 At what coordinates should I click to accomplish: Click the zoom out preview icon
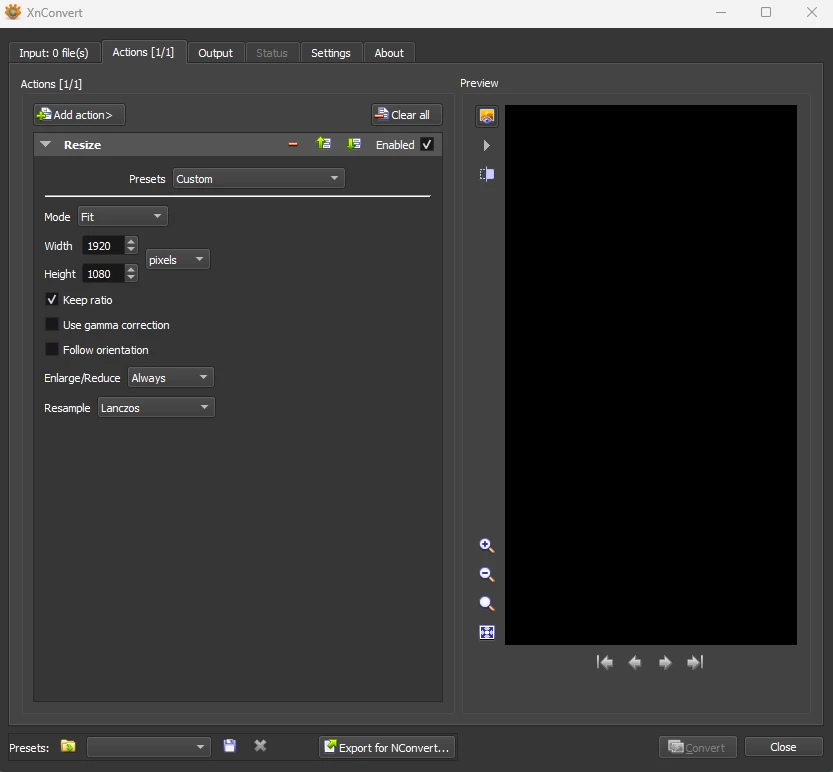coord(487,575)
